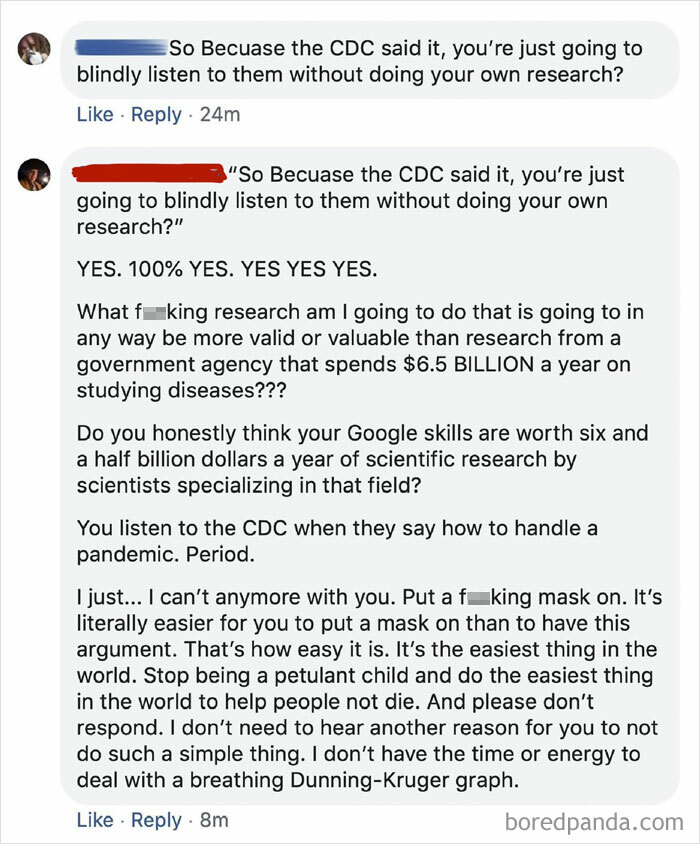Click the 'Put a mask on' paragraph
This screenshot has width=700, height=844.
tap(350, 688)
